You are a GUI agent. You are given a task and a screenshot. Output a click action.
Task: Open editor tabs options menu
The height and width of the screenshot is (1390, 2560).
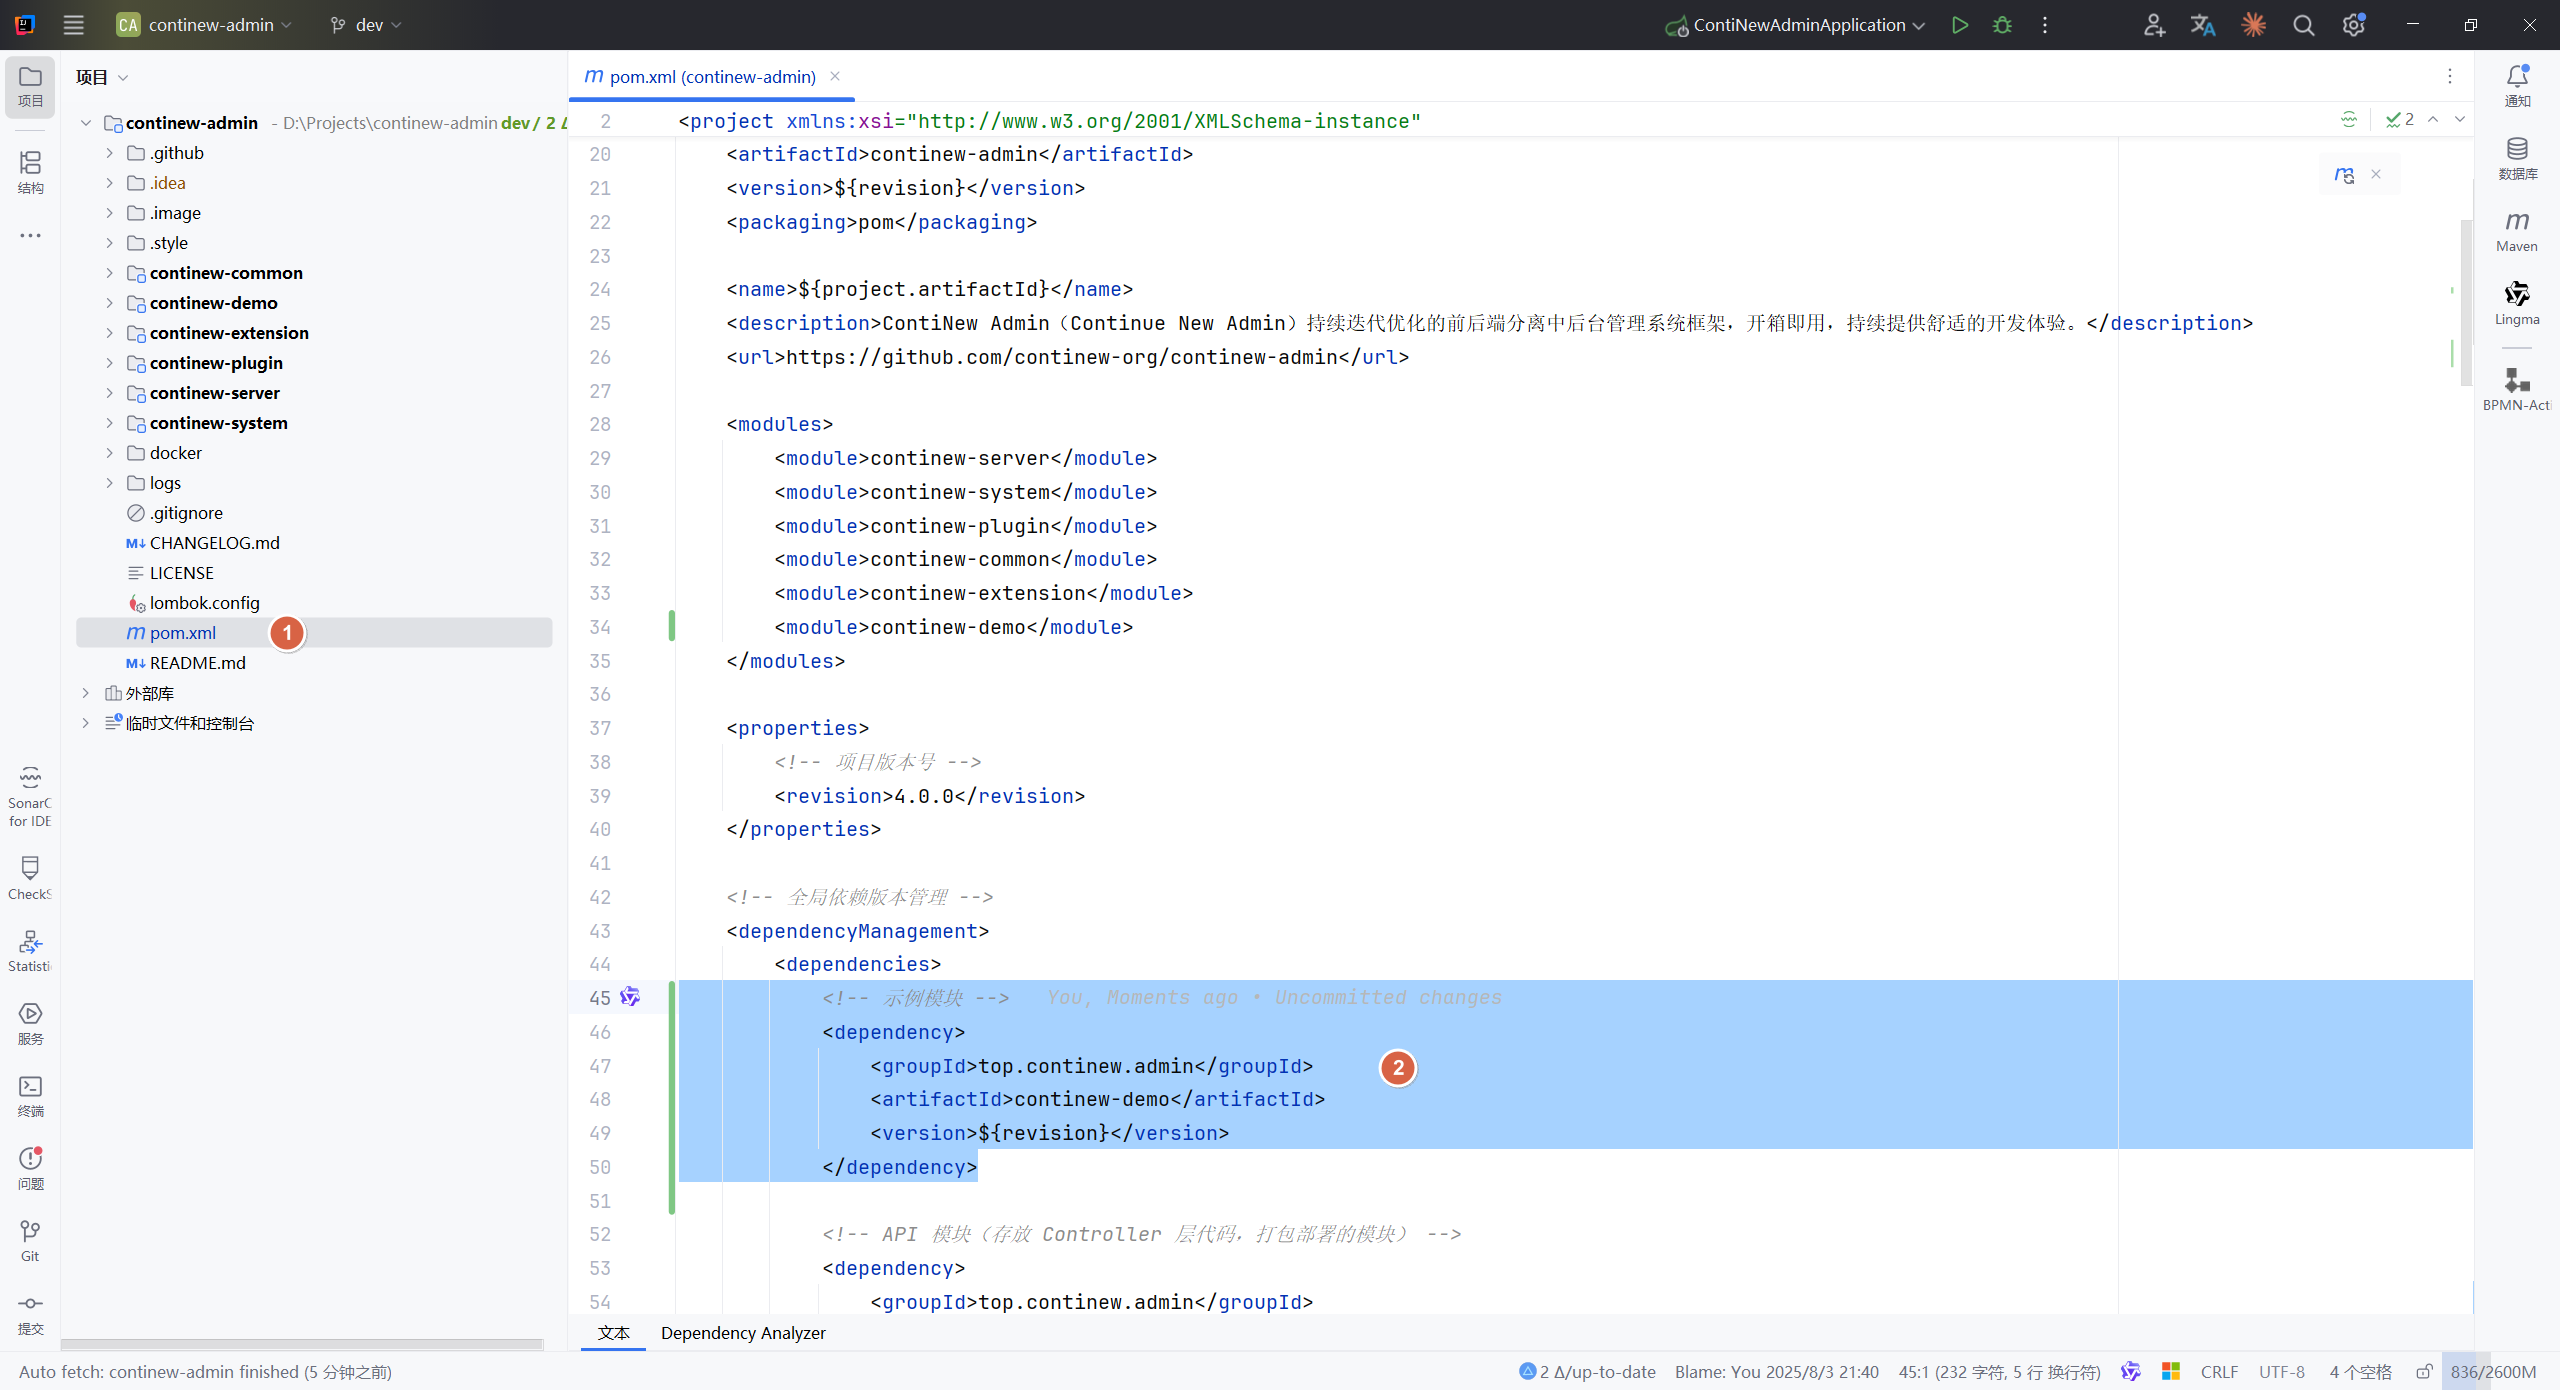(x=2450, y=76)
